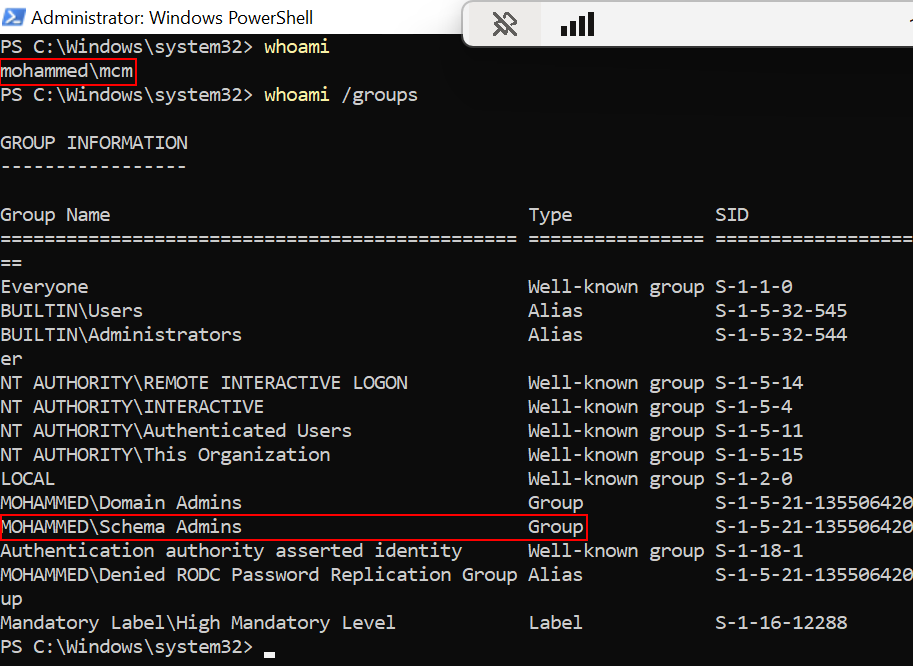Screen dimensions: 913x666
Task: Click the highlighted MOHAMMED\Schema Admins row
Action: pos(292,527)
